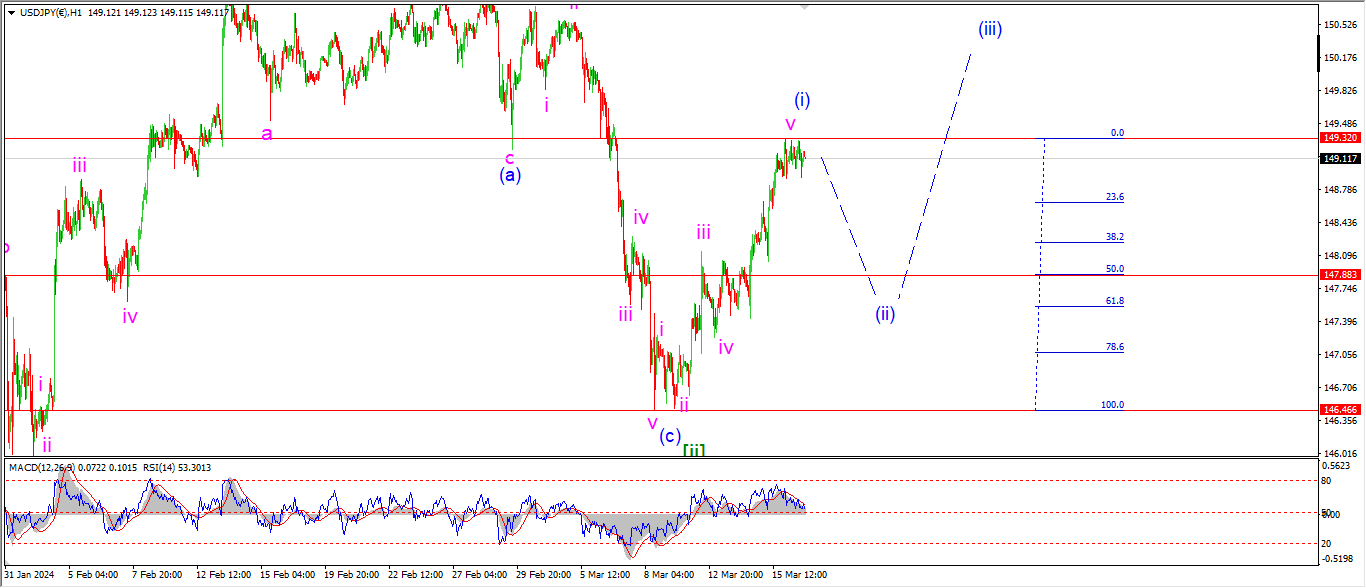Image resolution: width=1366 pixels, height=588 pixels.
Task: Select the Fibonacci 0.0 level label
Action: [1117, 133]
